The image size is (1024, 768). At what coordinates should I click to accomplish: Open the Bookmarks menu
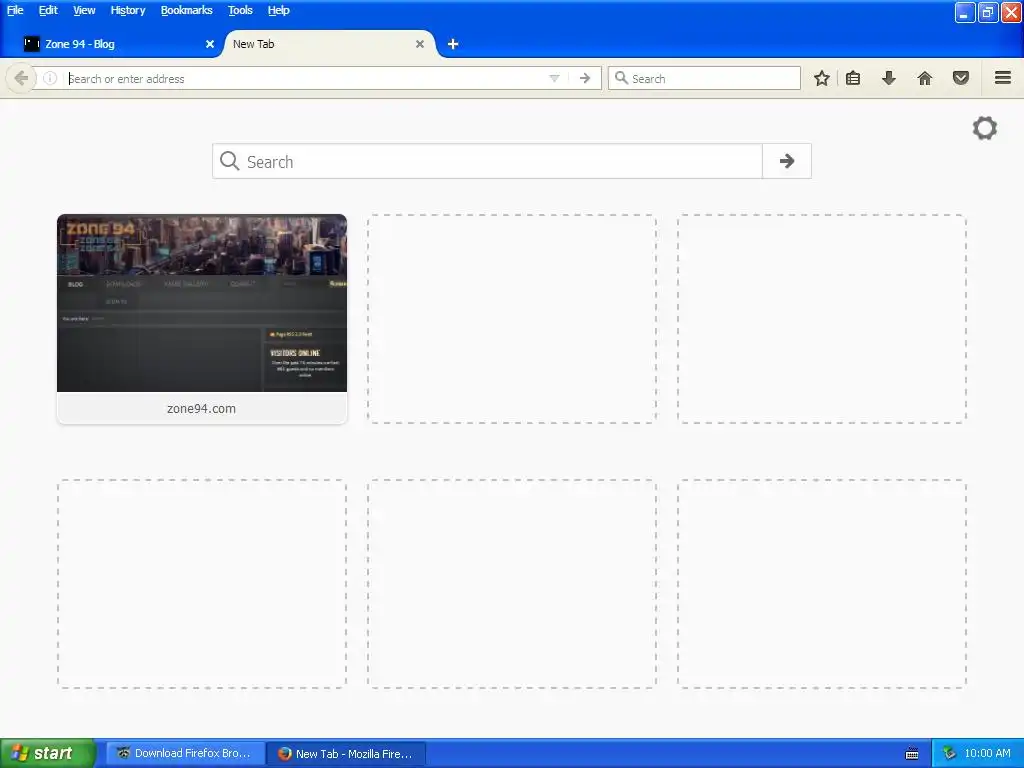(186, 10)
